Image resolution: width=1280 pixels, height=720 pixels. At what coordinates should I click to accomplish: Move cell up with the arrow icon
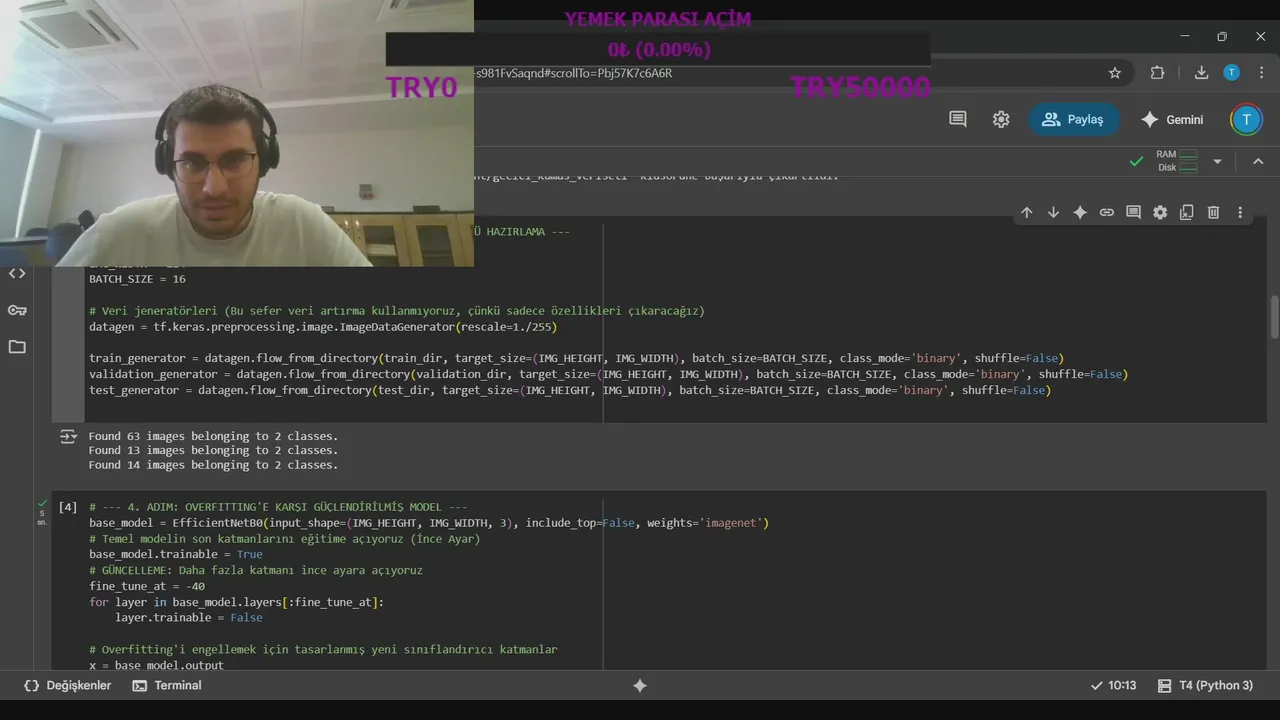tap(1026, 212)
